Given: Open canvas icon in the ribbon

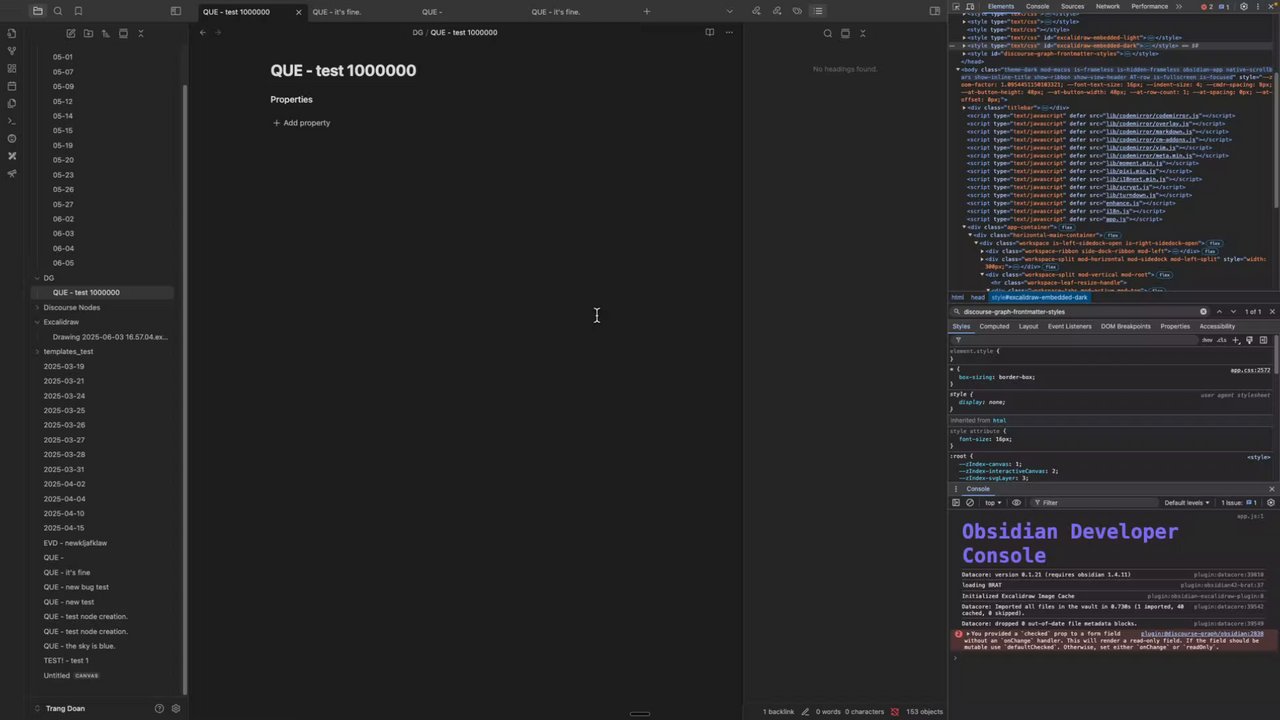Looking at the screenshot, I should 11,68.
